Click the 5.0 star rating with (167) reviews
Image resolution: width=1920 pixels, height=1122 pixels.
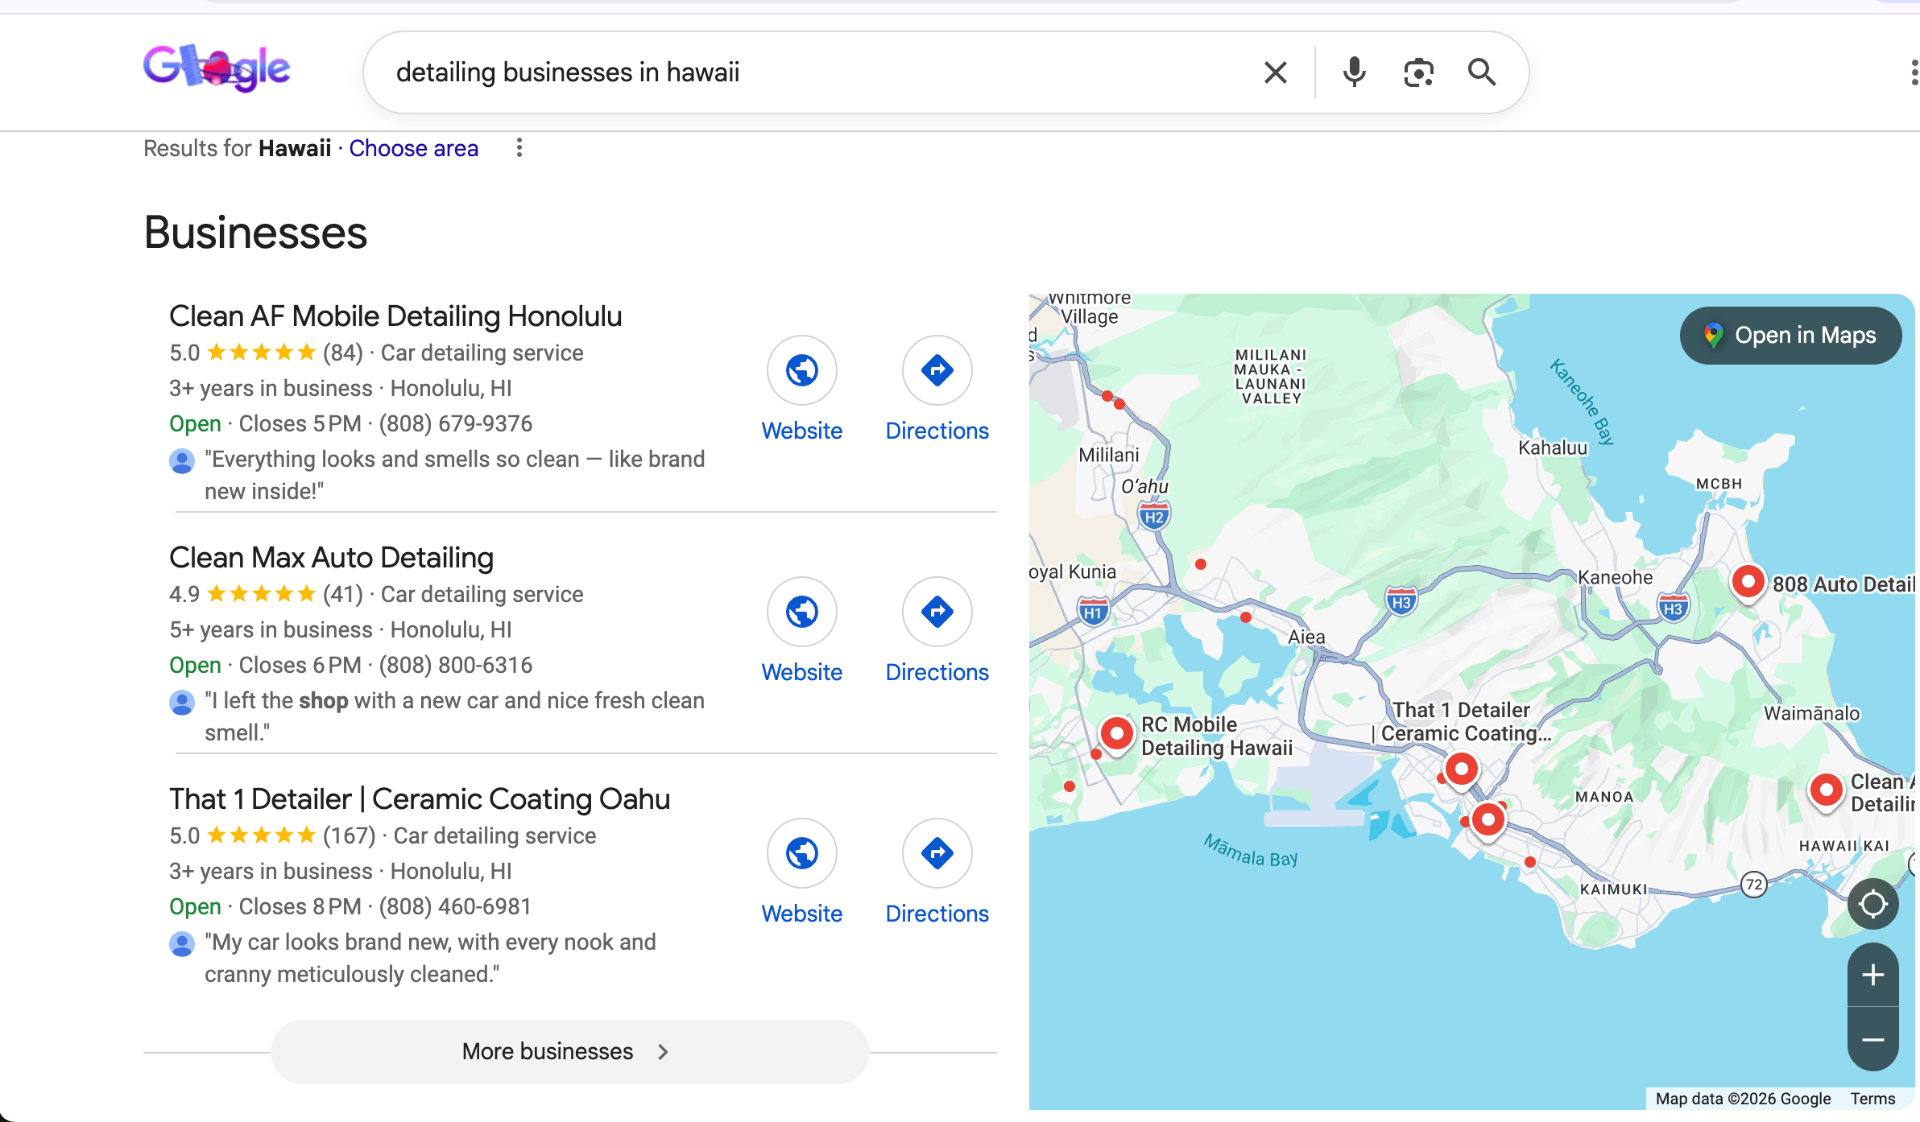point(272,835)
